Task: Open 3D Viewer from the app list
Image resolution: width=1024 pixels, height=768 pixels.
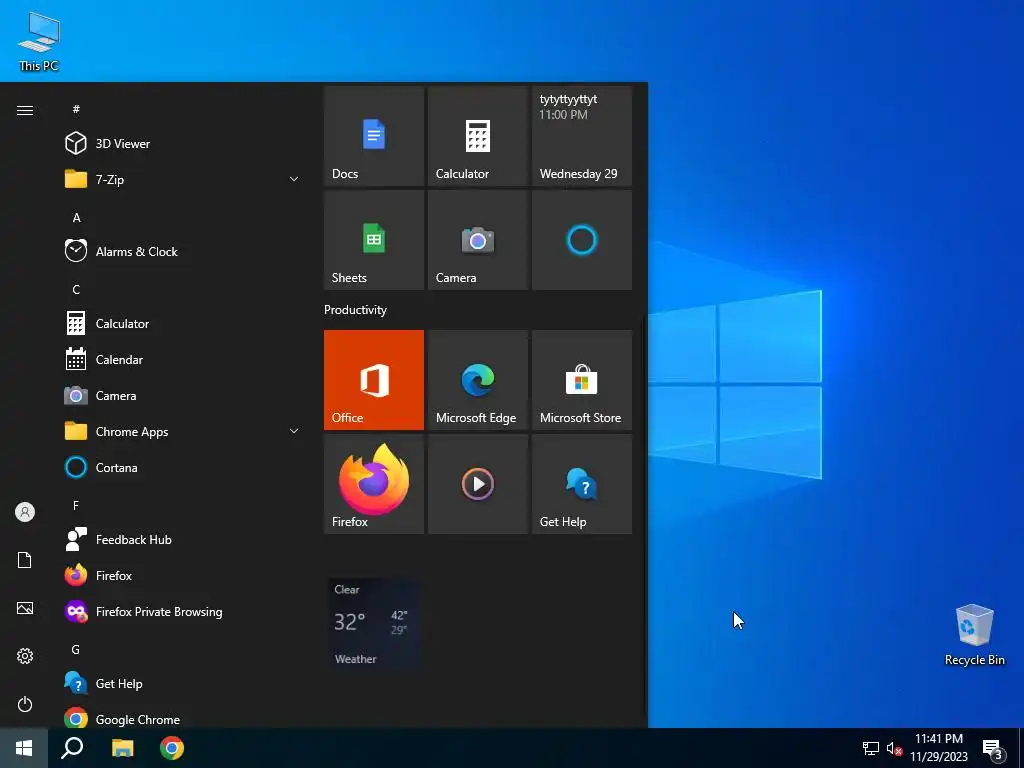Action: (183, 144)
